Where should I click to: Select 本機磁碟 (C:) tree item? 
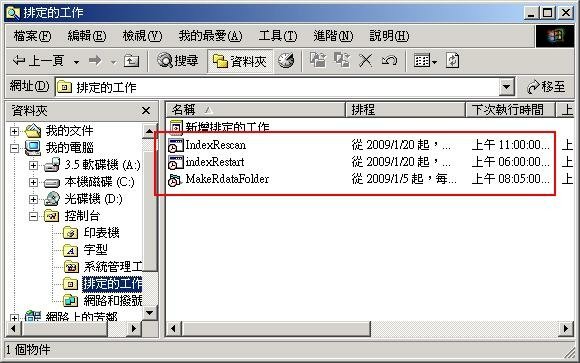(99, 182)
